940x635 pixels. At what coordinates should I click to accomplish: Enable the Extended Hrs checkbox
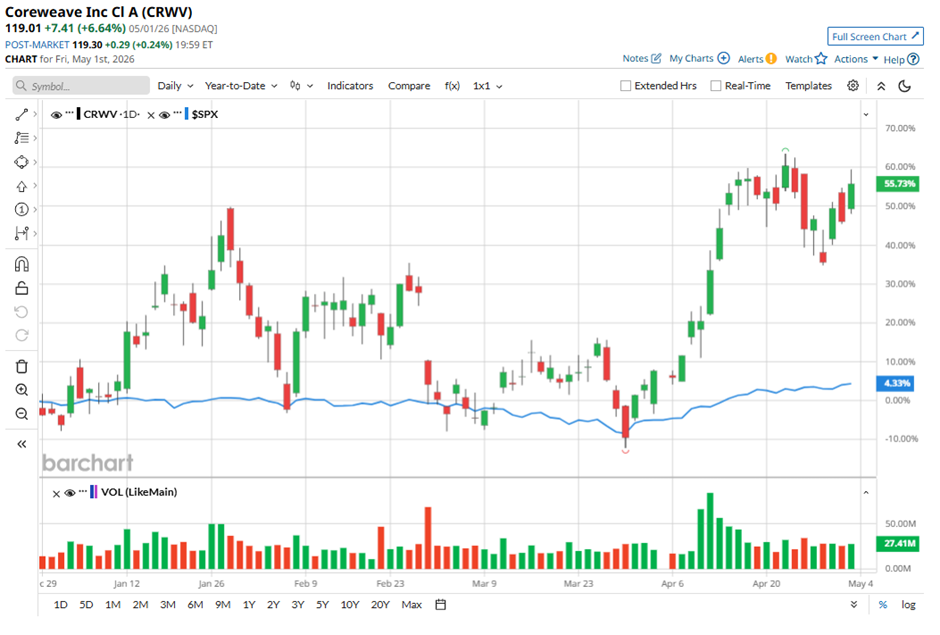click(625, 86)
